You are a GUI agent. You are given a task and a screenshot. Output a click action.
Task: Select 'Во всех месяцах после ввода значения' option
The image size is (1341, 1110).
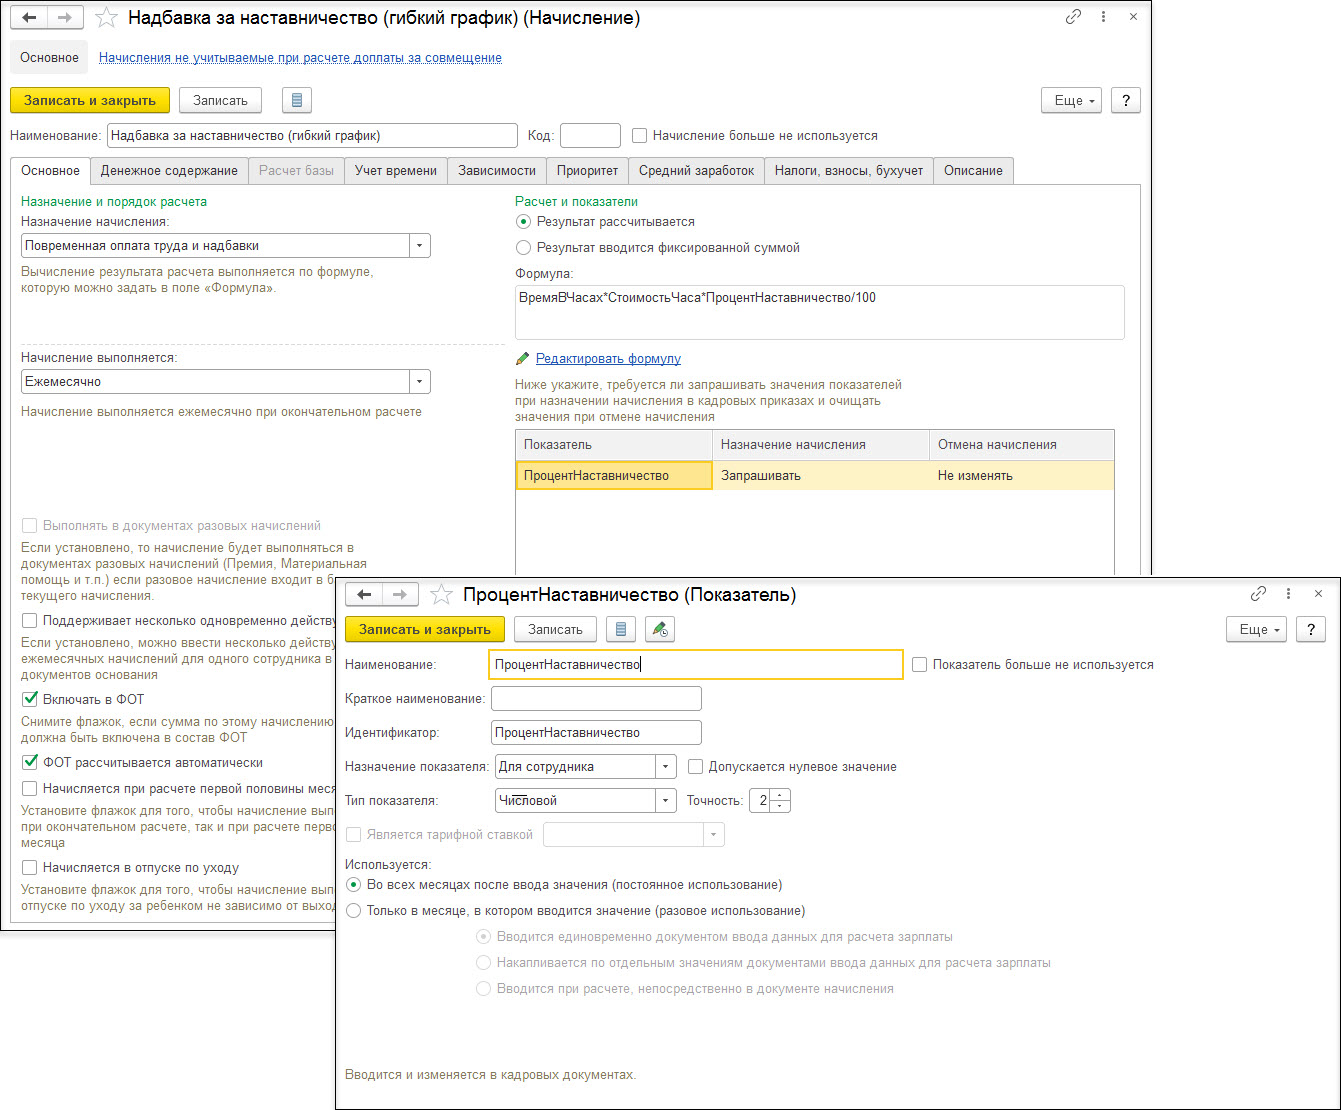(x=353, y=884)
